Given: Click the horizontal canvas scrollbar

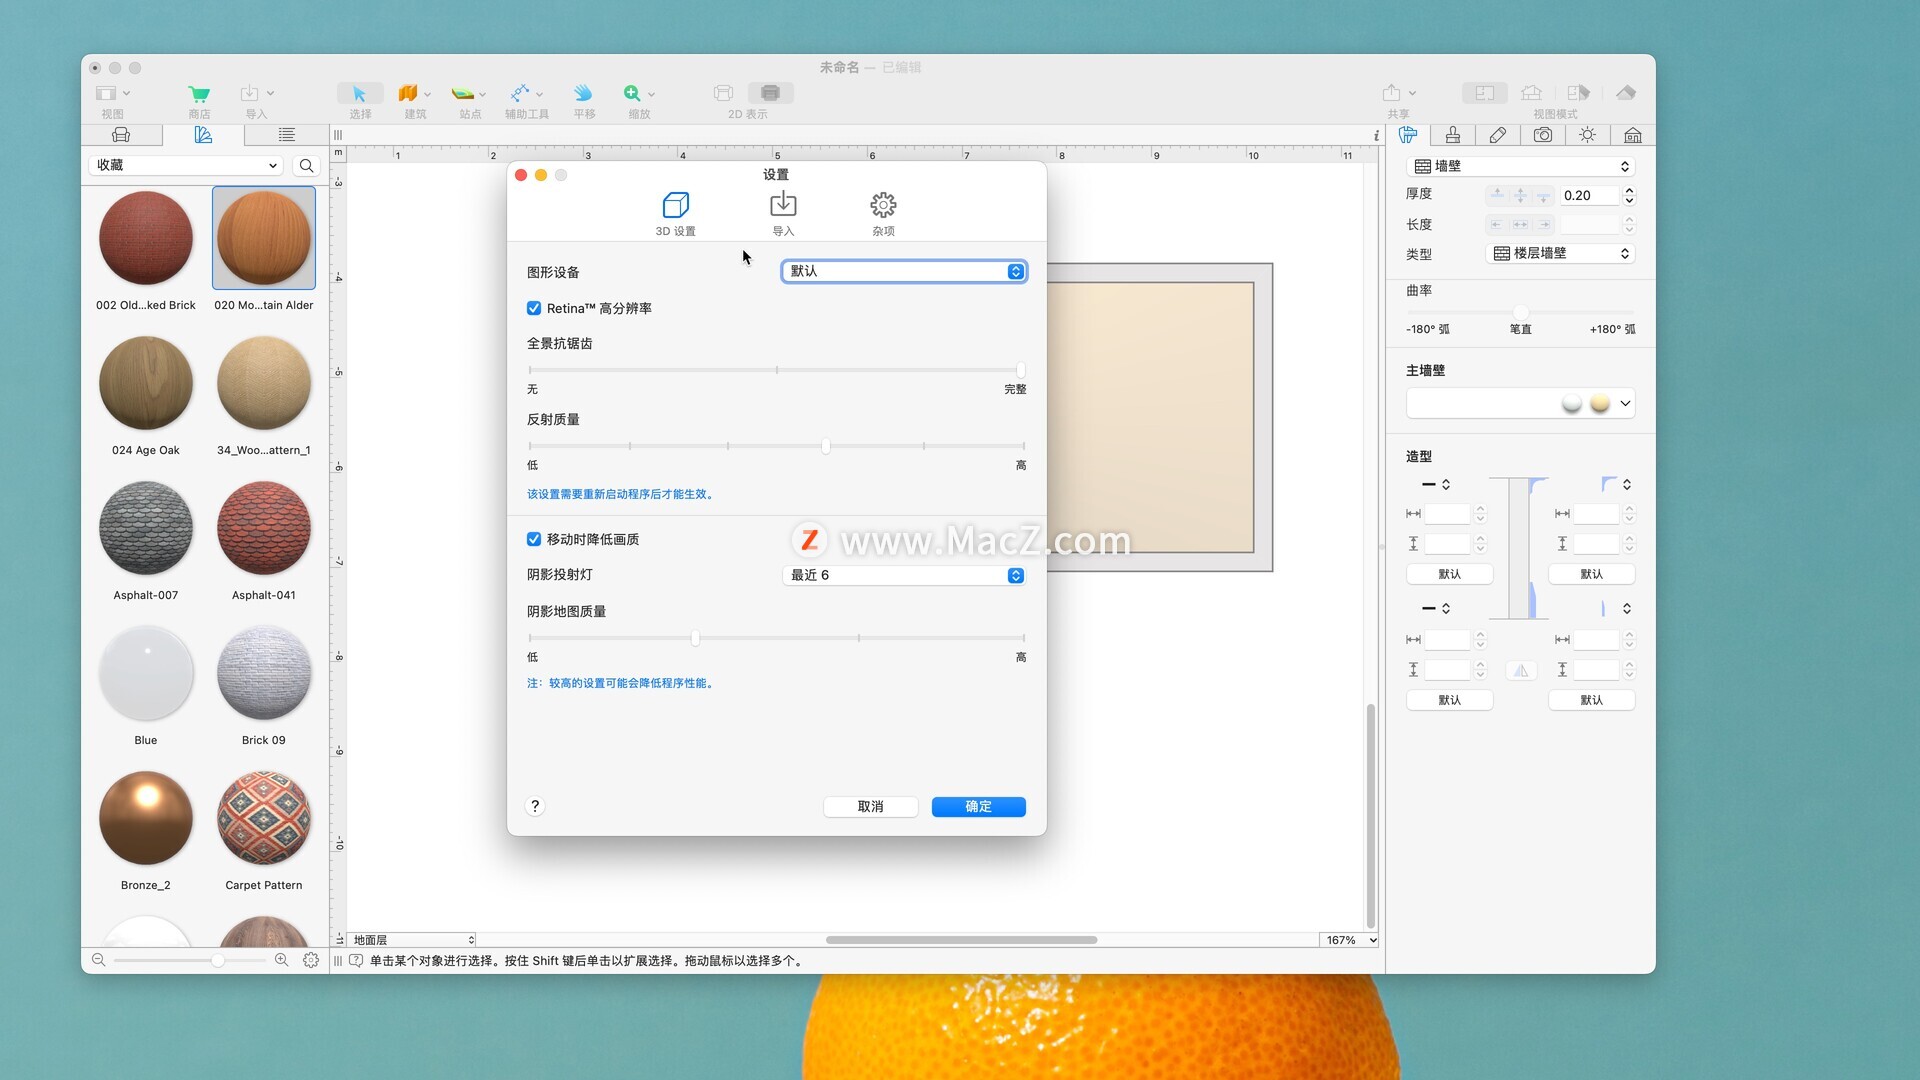Looking at the screenshot, I should click(x=961, y=940).
